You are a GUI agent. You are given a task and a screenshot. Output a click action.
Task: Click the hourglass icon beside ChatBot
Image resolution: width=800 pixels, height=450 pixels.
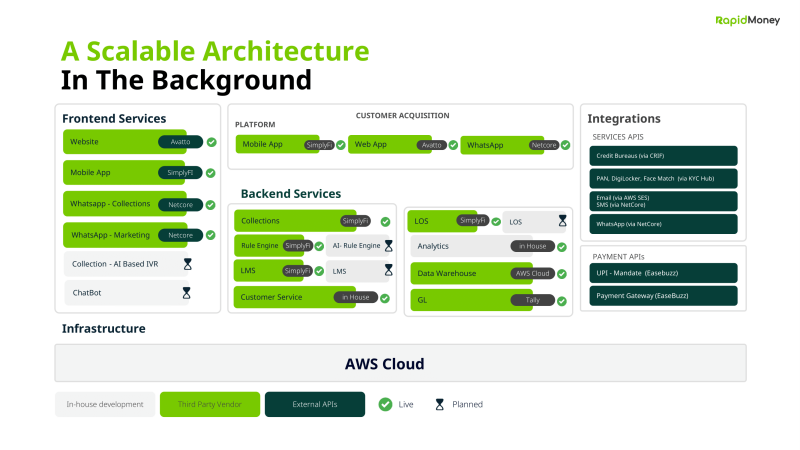pyautogui.click(x=187, y=293)
